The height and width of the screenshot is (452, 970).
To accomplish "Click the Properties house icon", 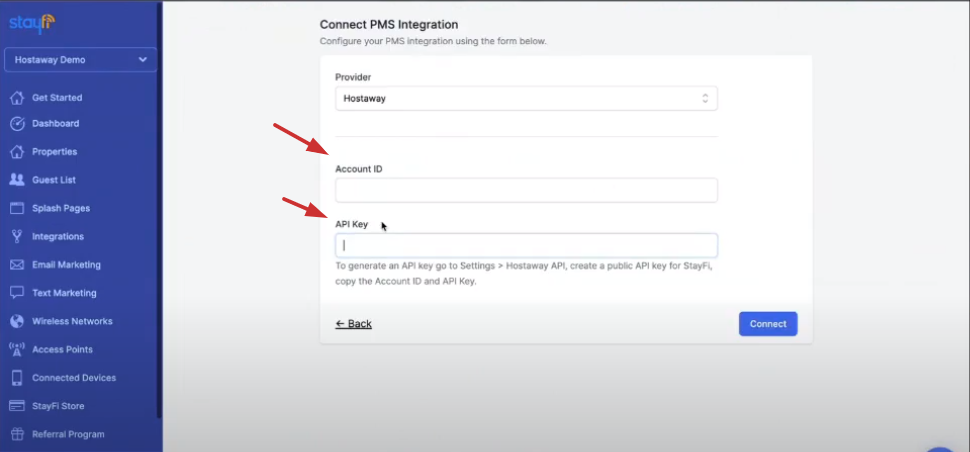I will point(17,151).
